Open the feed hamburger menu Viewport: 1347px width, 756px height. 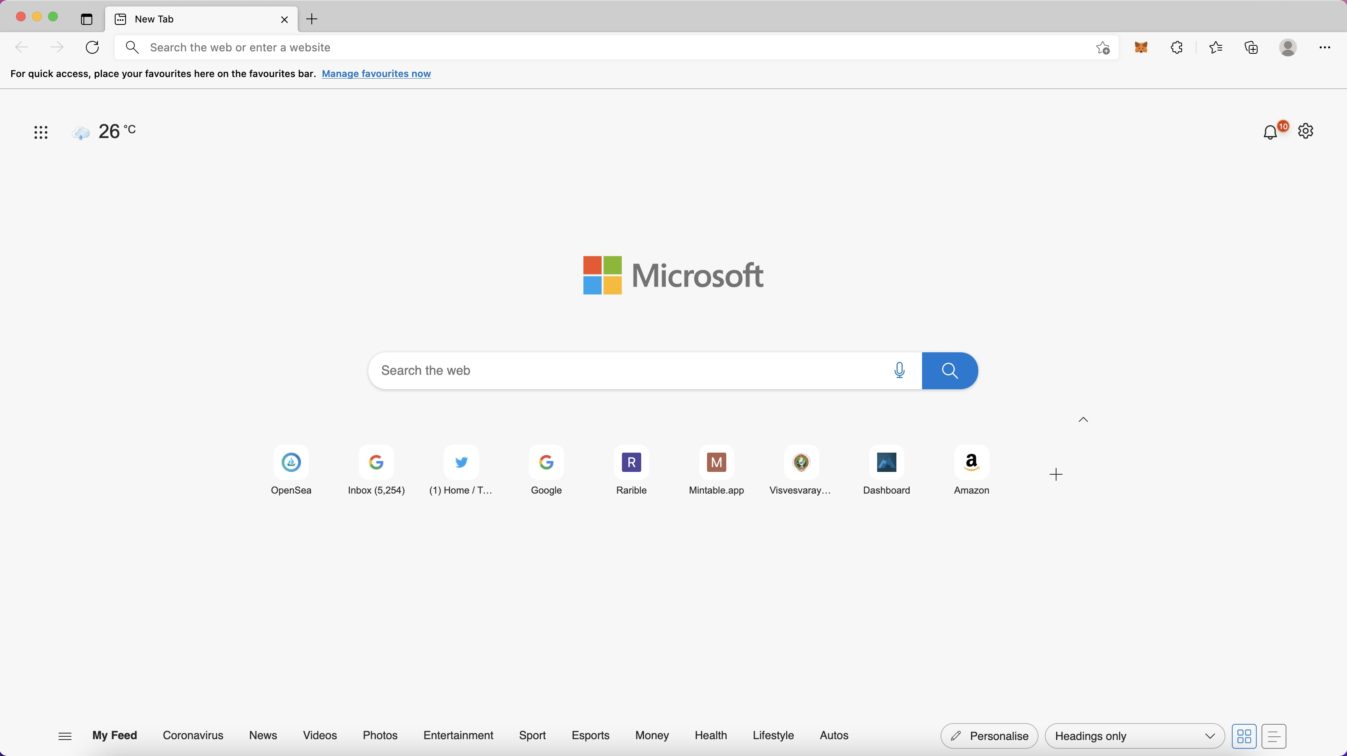65,735
